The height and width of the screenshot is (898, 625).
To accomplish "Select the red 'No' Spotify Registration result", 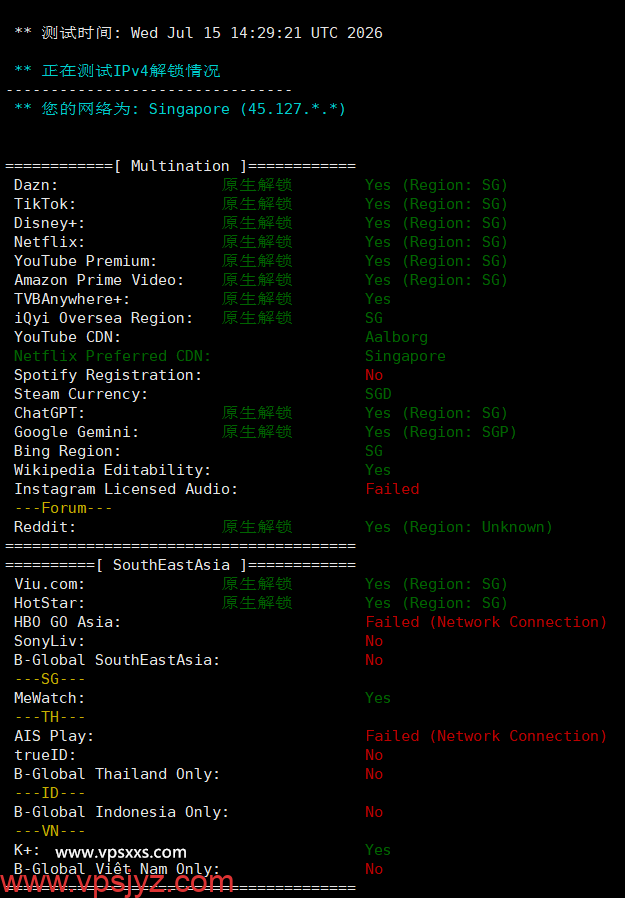I will [374, 375].
